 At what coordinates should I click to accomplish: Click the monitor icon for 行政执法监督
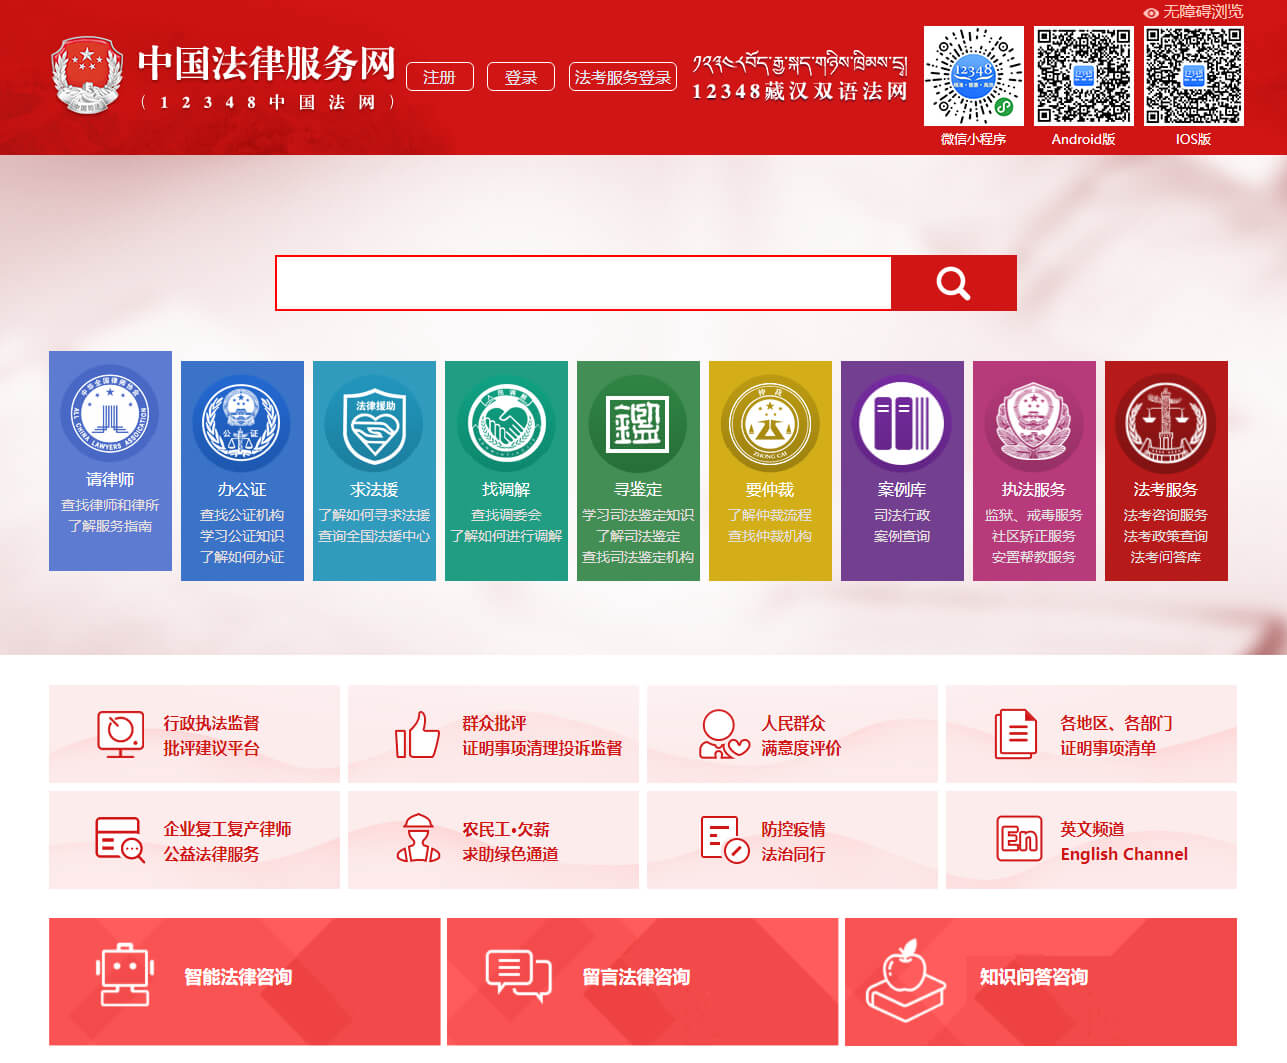[x=120, y=734]
